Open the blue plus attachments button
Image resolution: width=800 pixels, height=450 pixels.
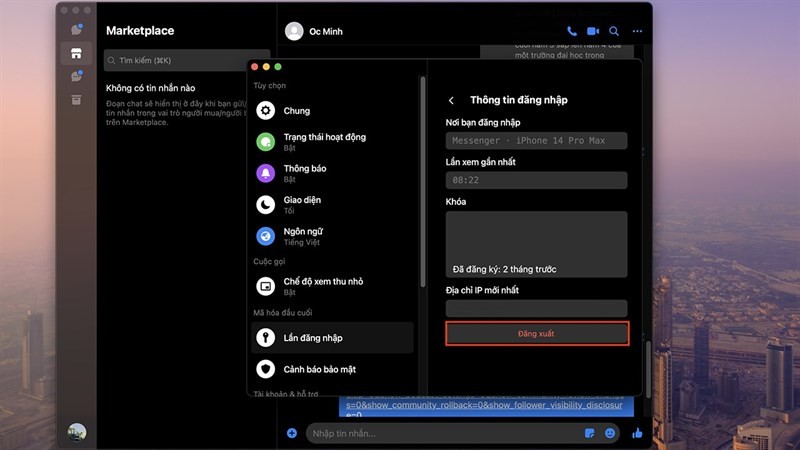(x=292, y=433)
